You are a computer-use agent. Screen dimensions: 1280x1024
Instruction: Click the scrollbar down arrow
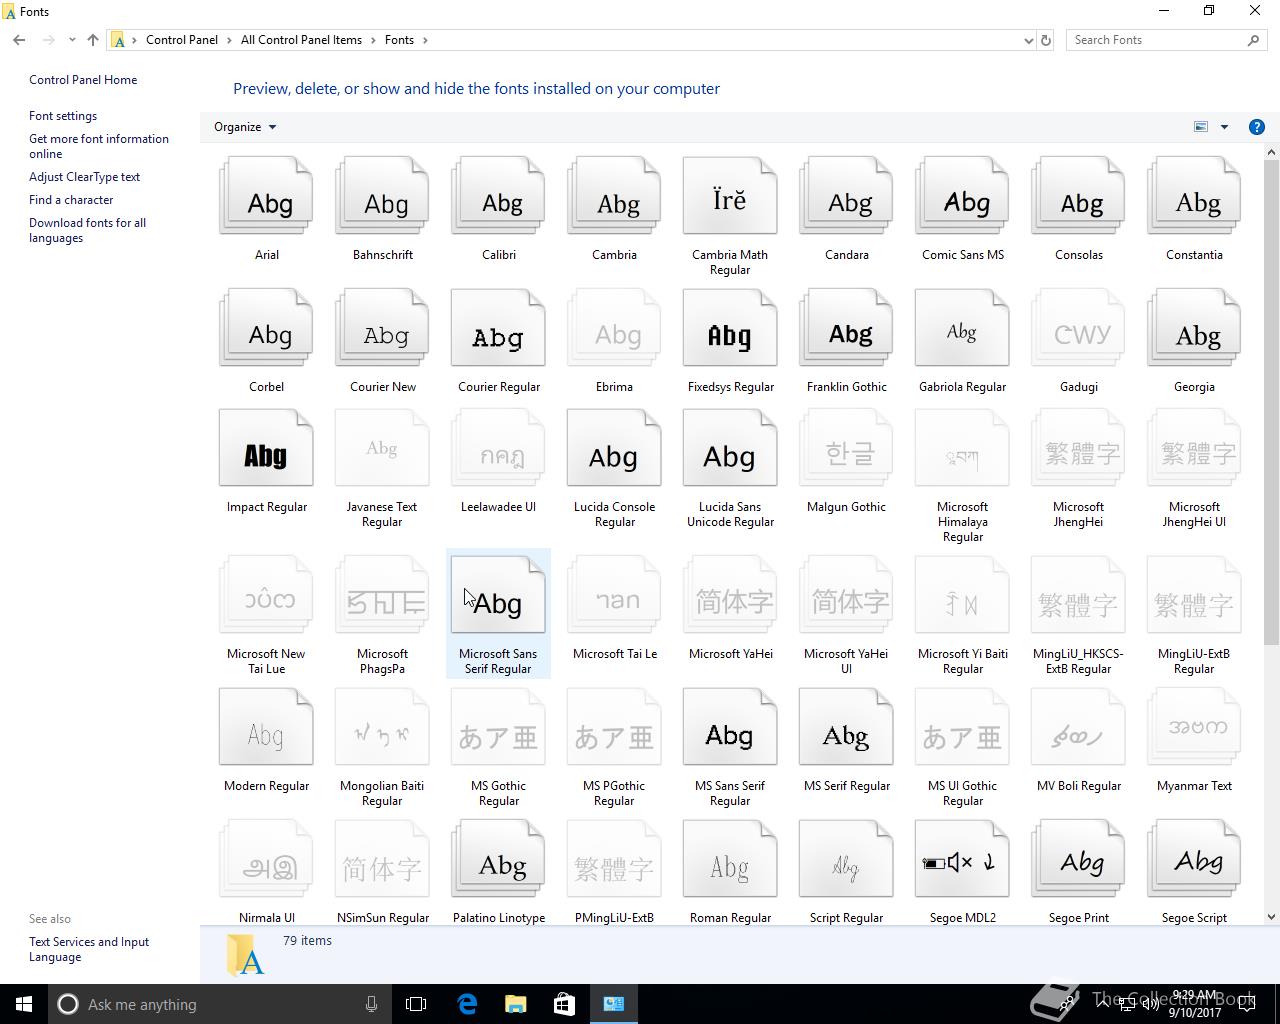coord(1271,916)
